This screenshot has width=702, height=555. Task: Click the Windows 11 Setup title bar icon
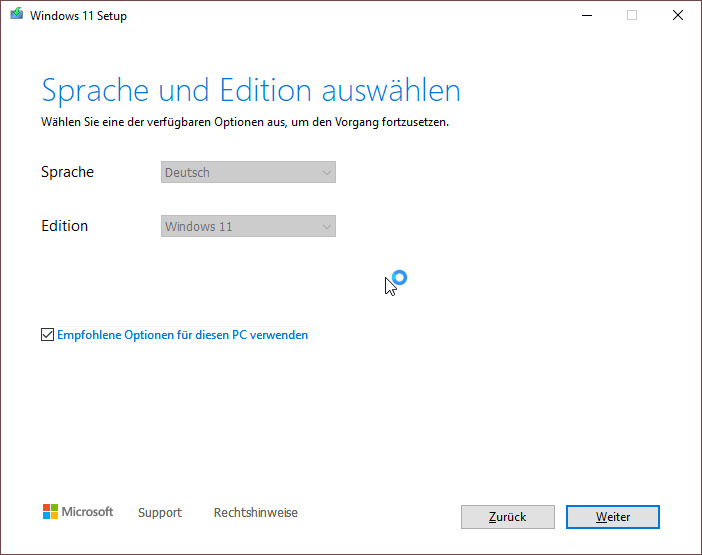coord(17,14)
